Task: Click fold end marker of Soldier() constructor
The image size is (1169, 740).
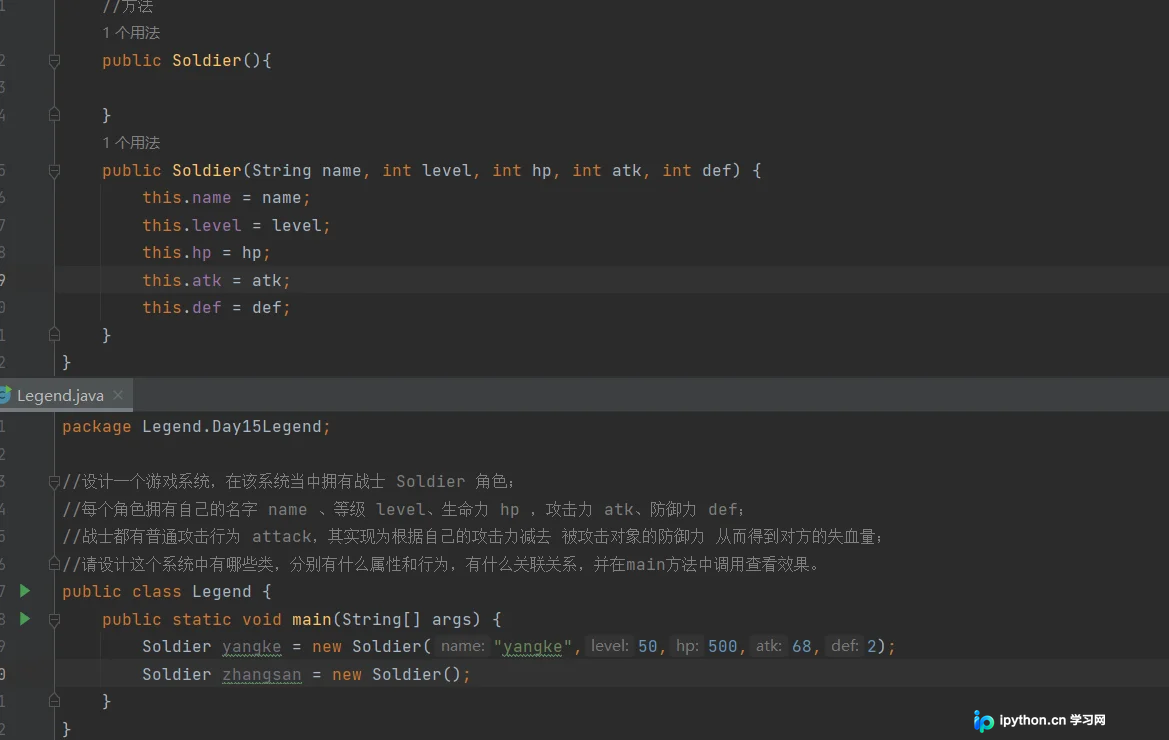Action: [54, 115]
